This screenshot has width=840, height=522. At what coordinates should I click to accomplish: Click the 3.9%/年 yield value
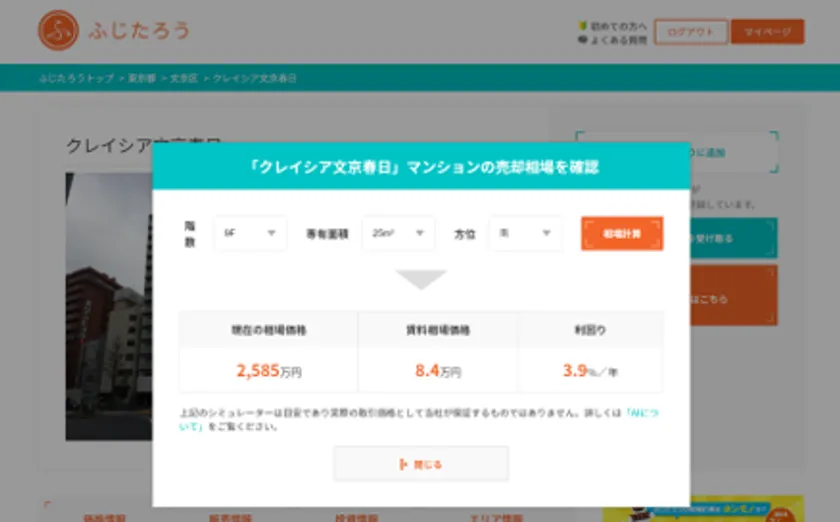coord(590,370)
